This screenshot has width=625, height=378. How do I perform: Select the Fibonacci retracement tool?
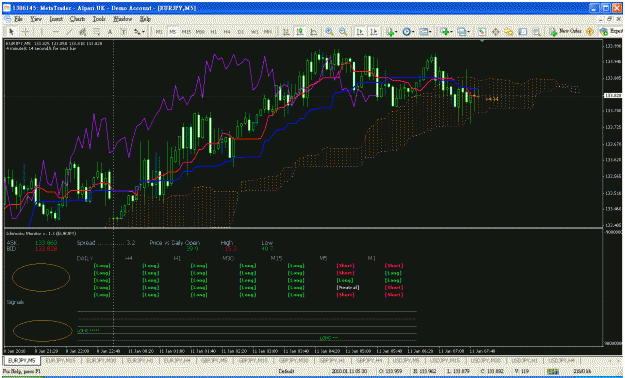[96, 32]
